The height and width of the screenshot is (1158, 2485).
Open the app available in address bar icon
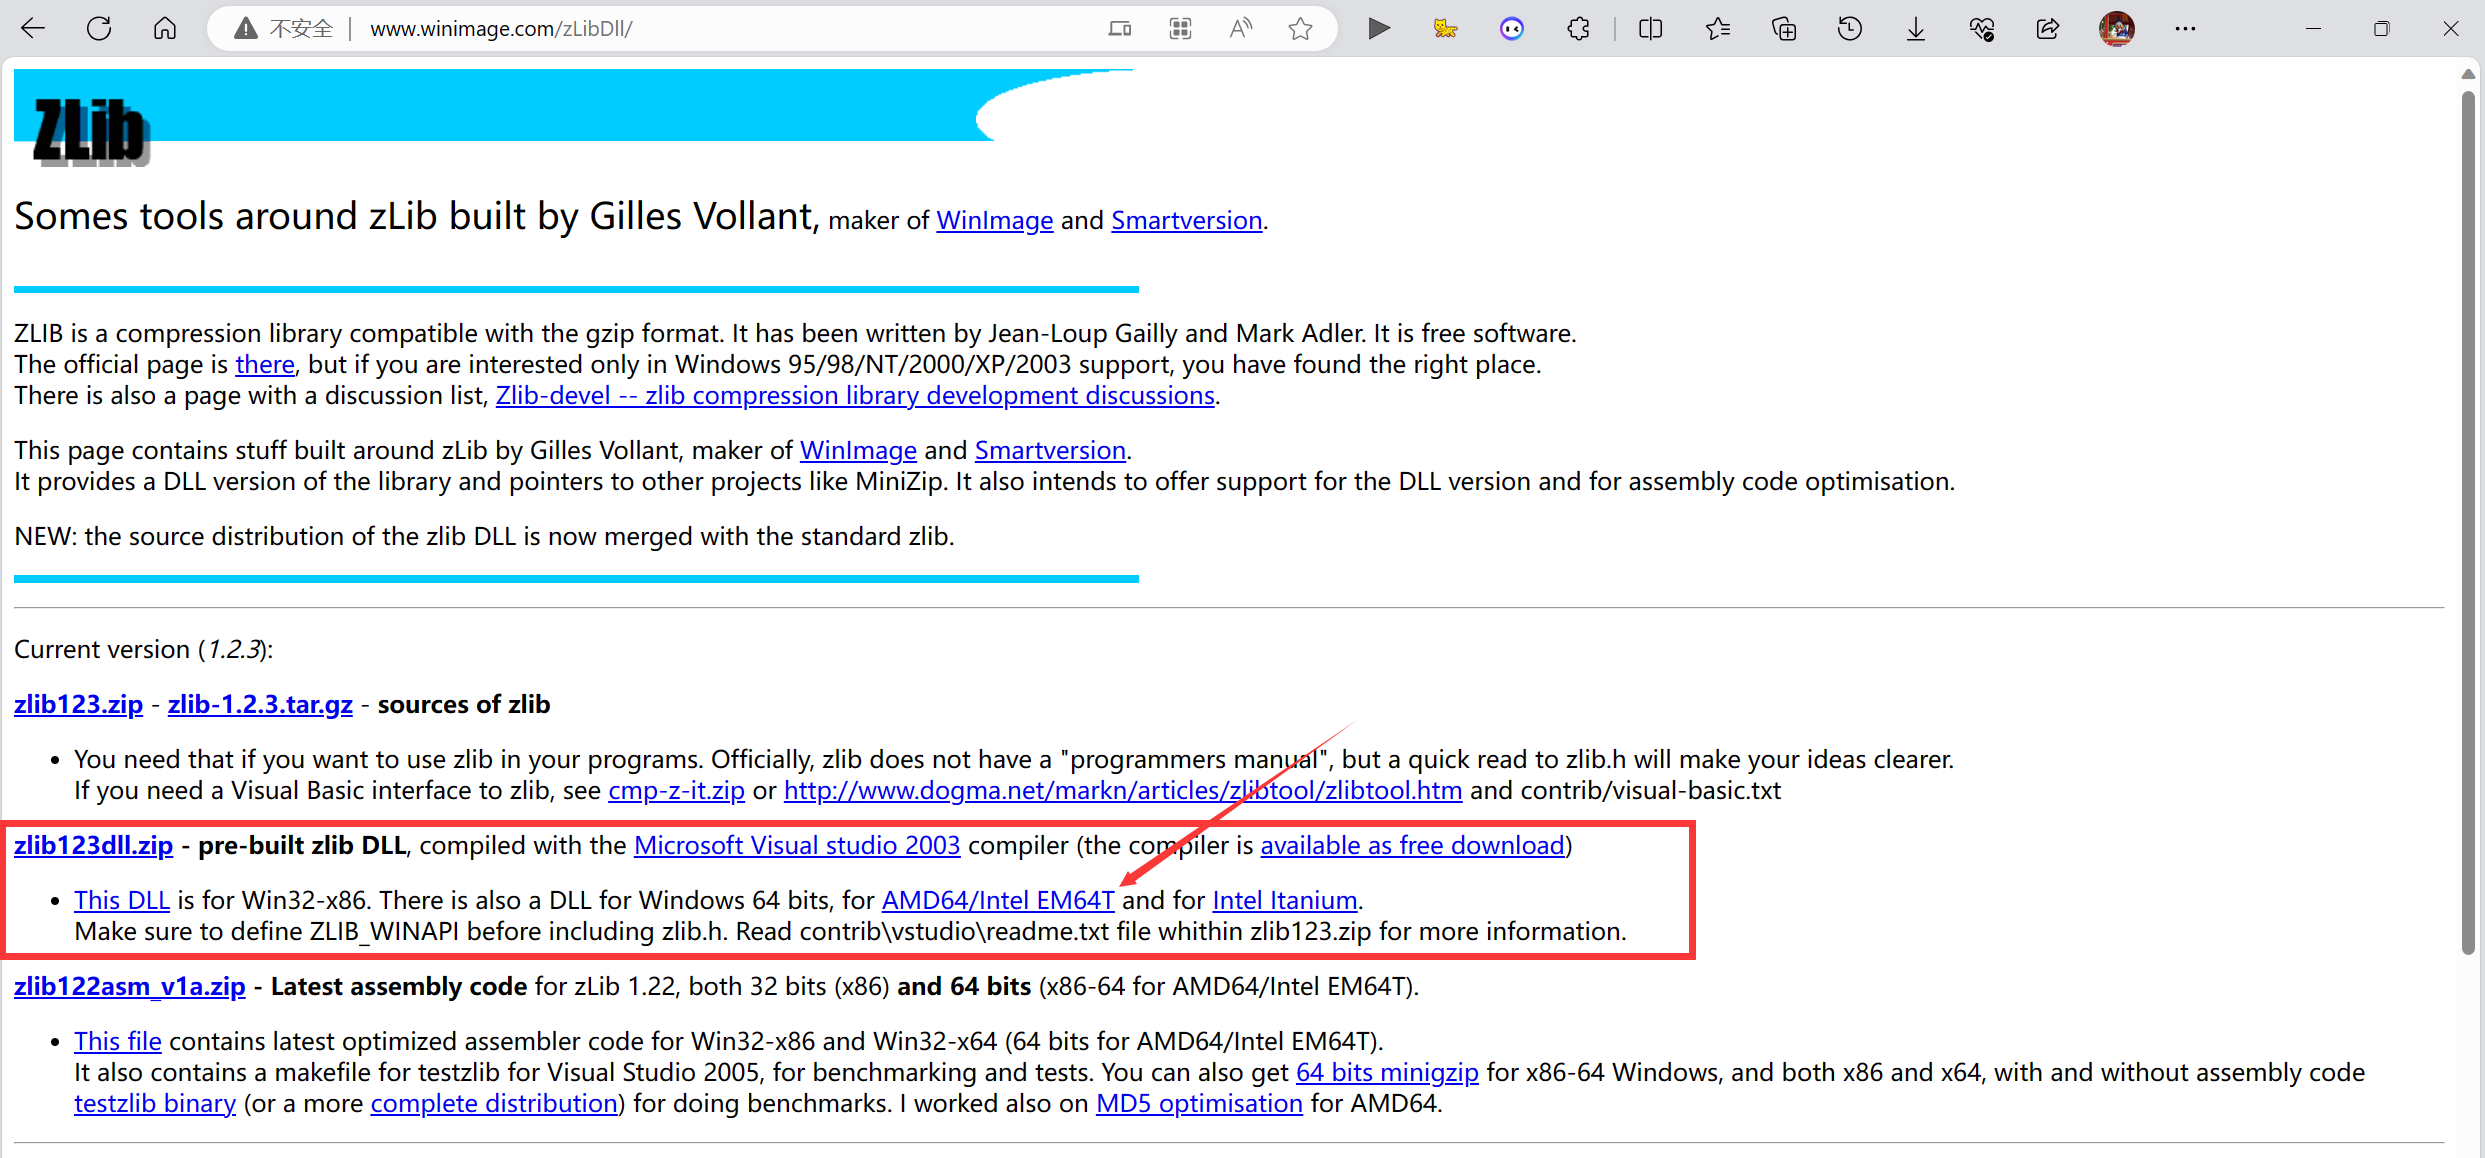(1120, 29)
